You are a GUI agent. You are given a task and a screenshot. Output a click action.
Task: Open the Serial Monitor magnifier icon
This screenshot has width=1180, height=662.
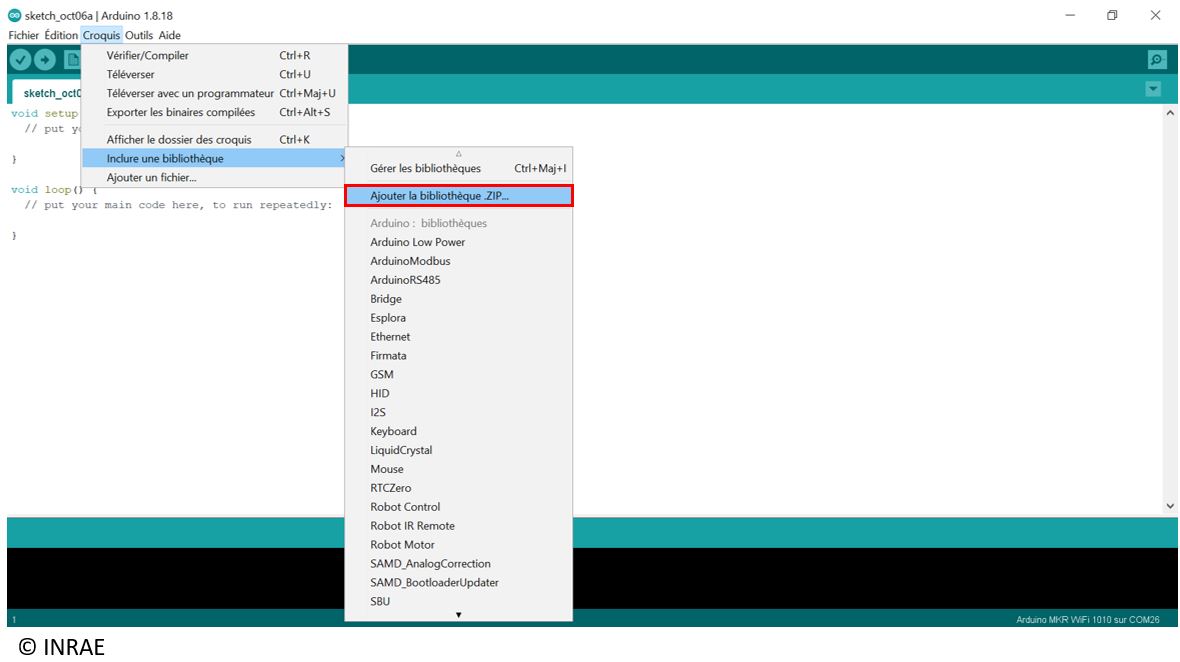(1157, 60)
